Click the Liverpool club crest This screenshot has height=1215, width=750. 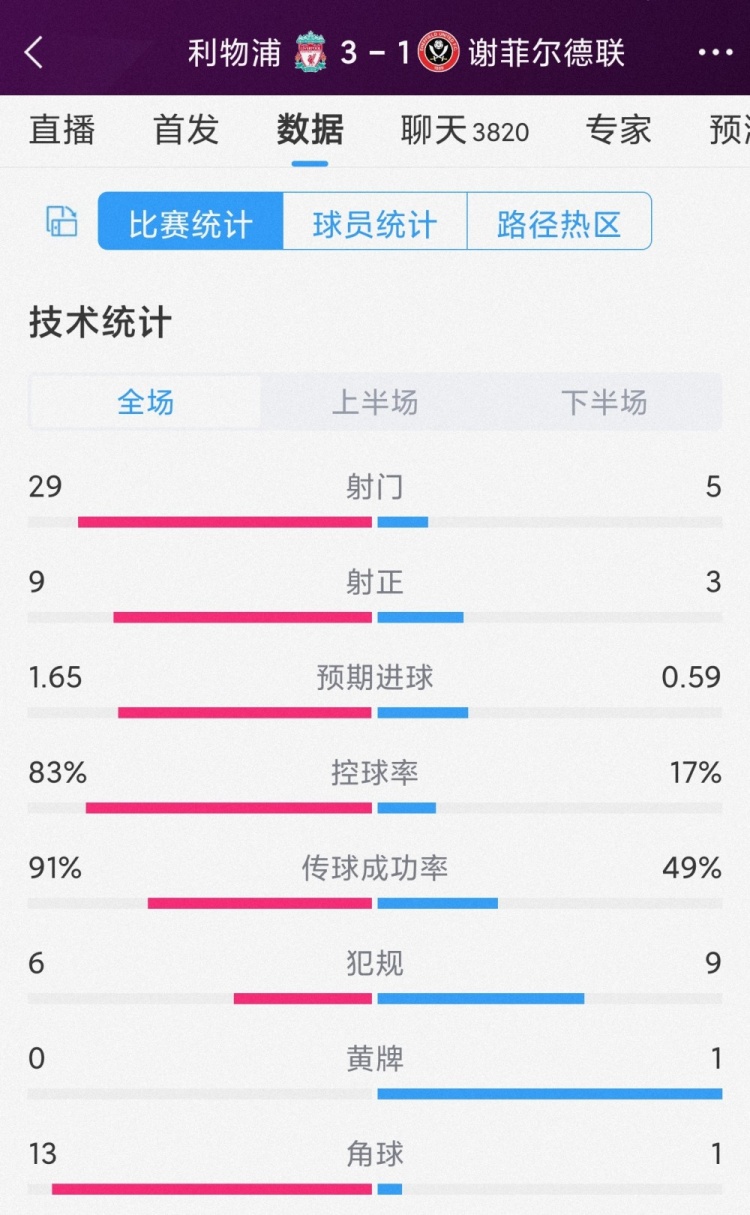coord(310,52)
